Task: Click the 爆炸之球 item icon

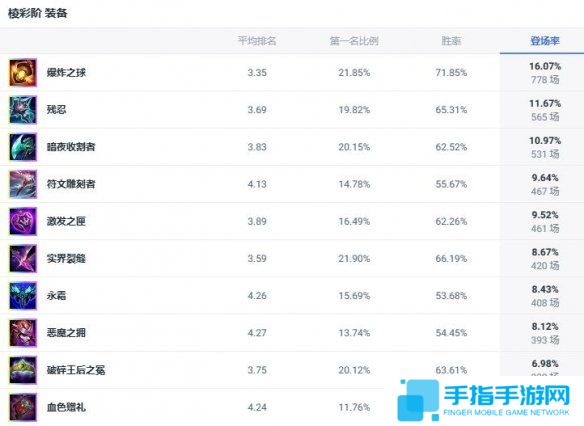Action: tap(23, 73)
